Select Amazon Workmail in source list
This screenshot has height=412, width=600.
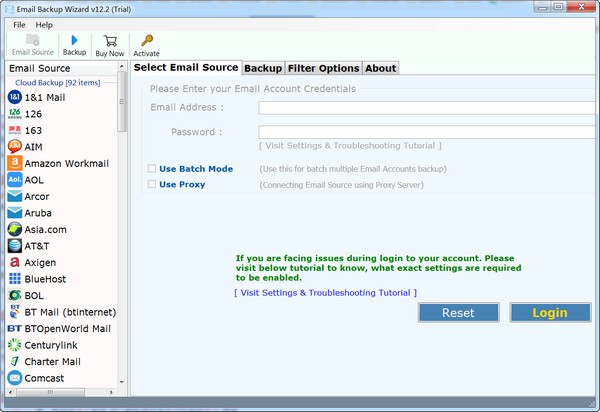66,163
